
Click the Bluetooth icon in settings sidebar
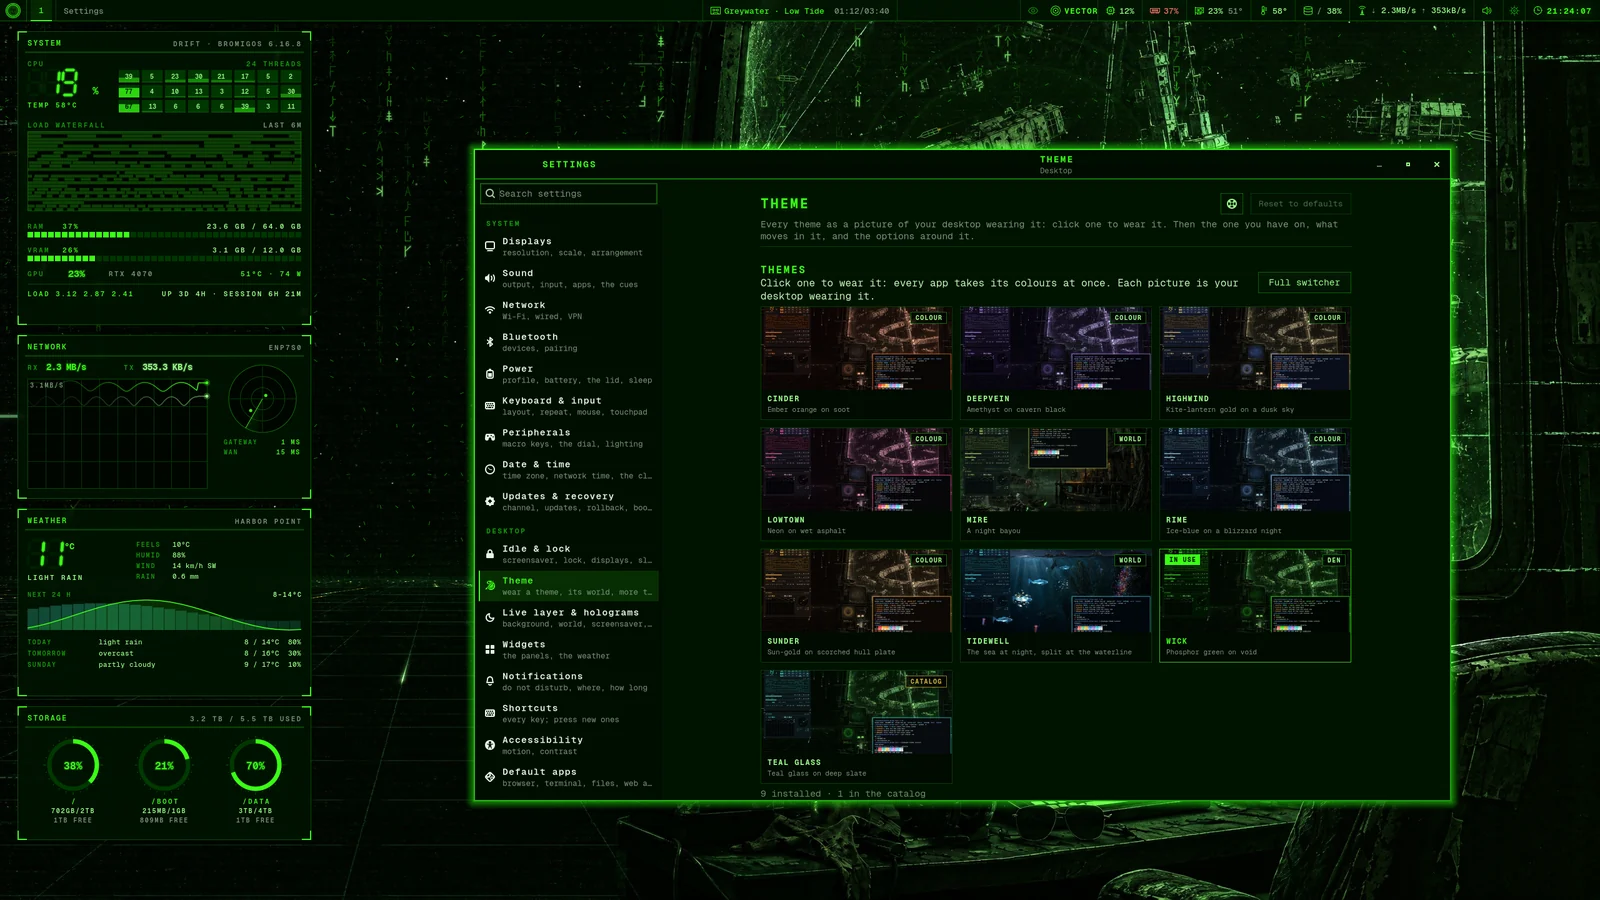490,342
